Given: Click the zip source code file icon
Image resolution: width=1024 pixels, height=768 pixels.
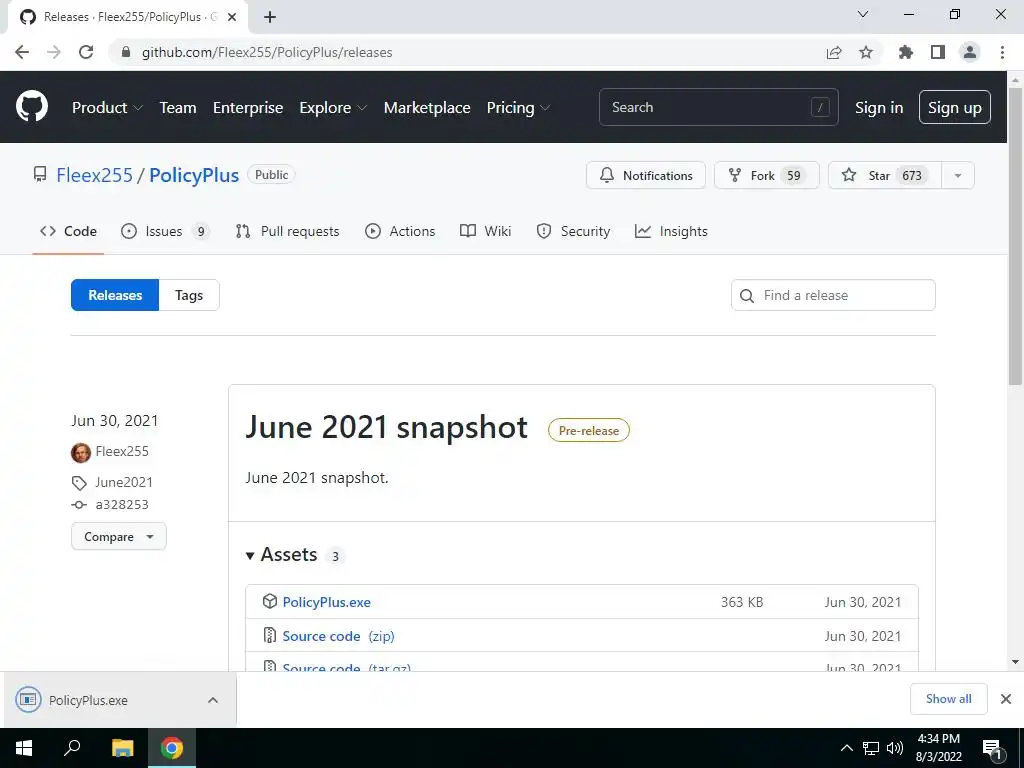Looking at the screenshot, I should (x=270, y=635).
